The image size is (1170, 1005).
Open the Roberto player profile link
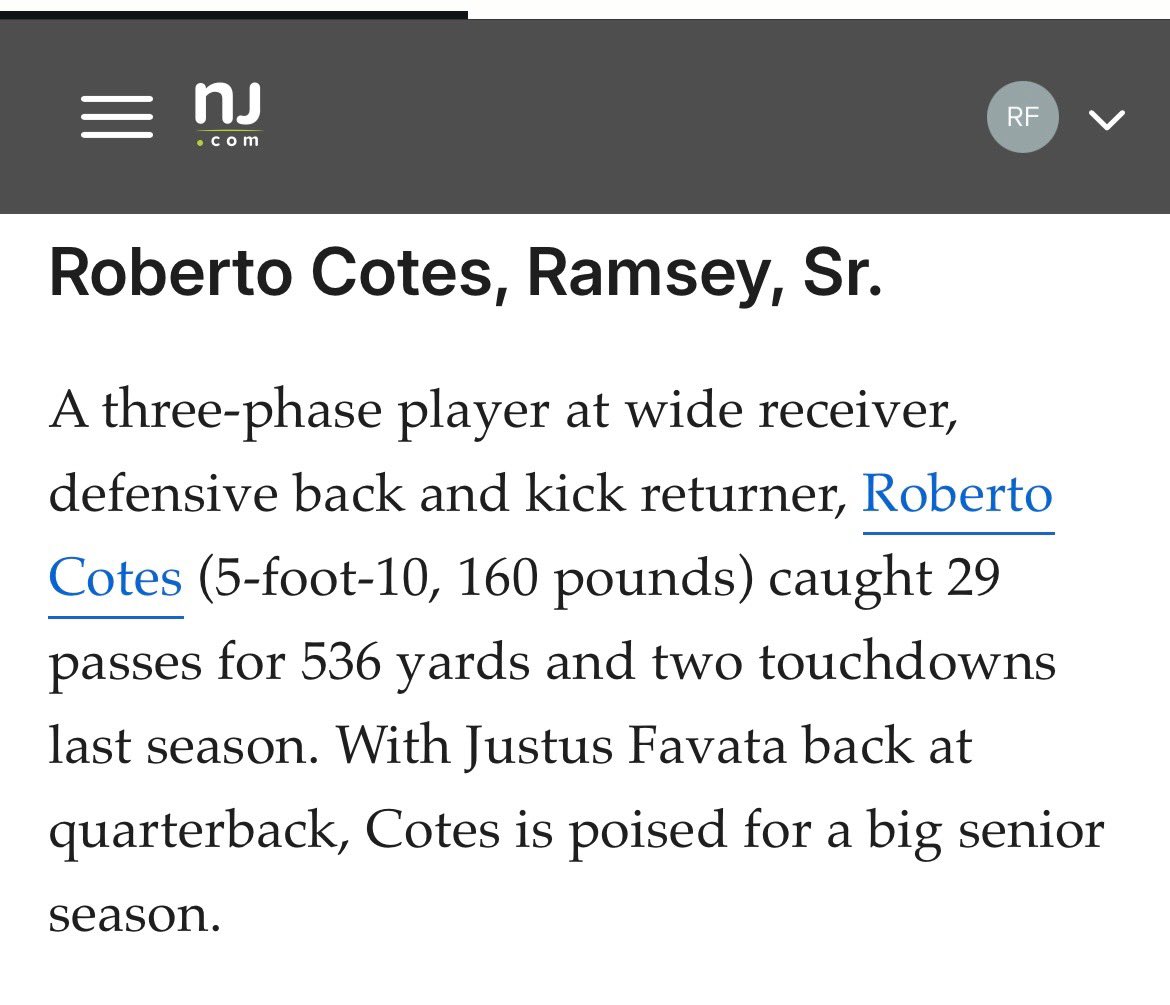(957, 495)
